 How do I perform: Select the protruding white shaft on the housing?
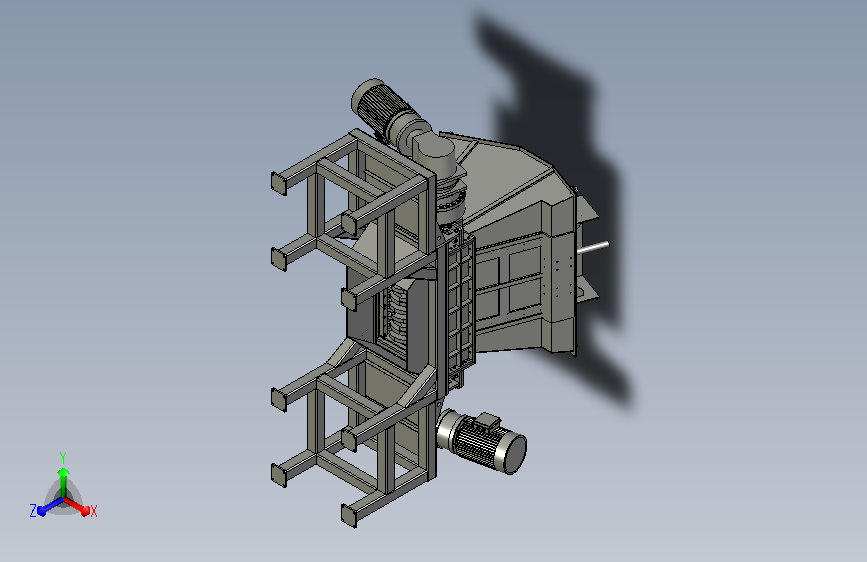point(593,247)
